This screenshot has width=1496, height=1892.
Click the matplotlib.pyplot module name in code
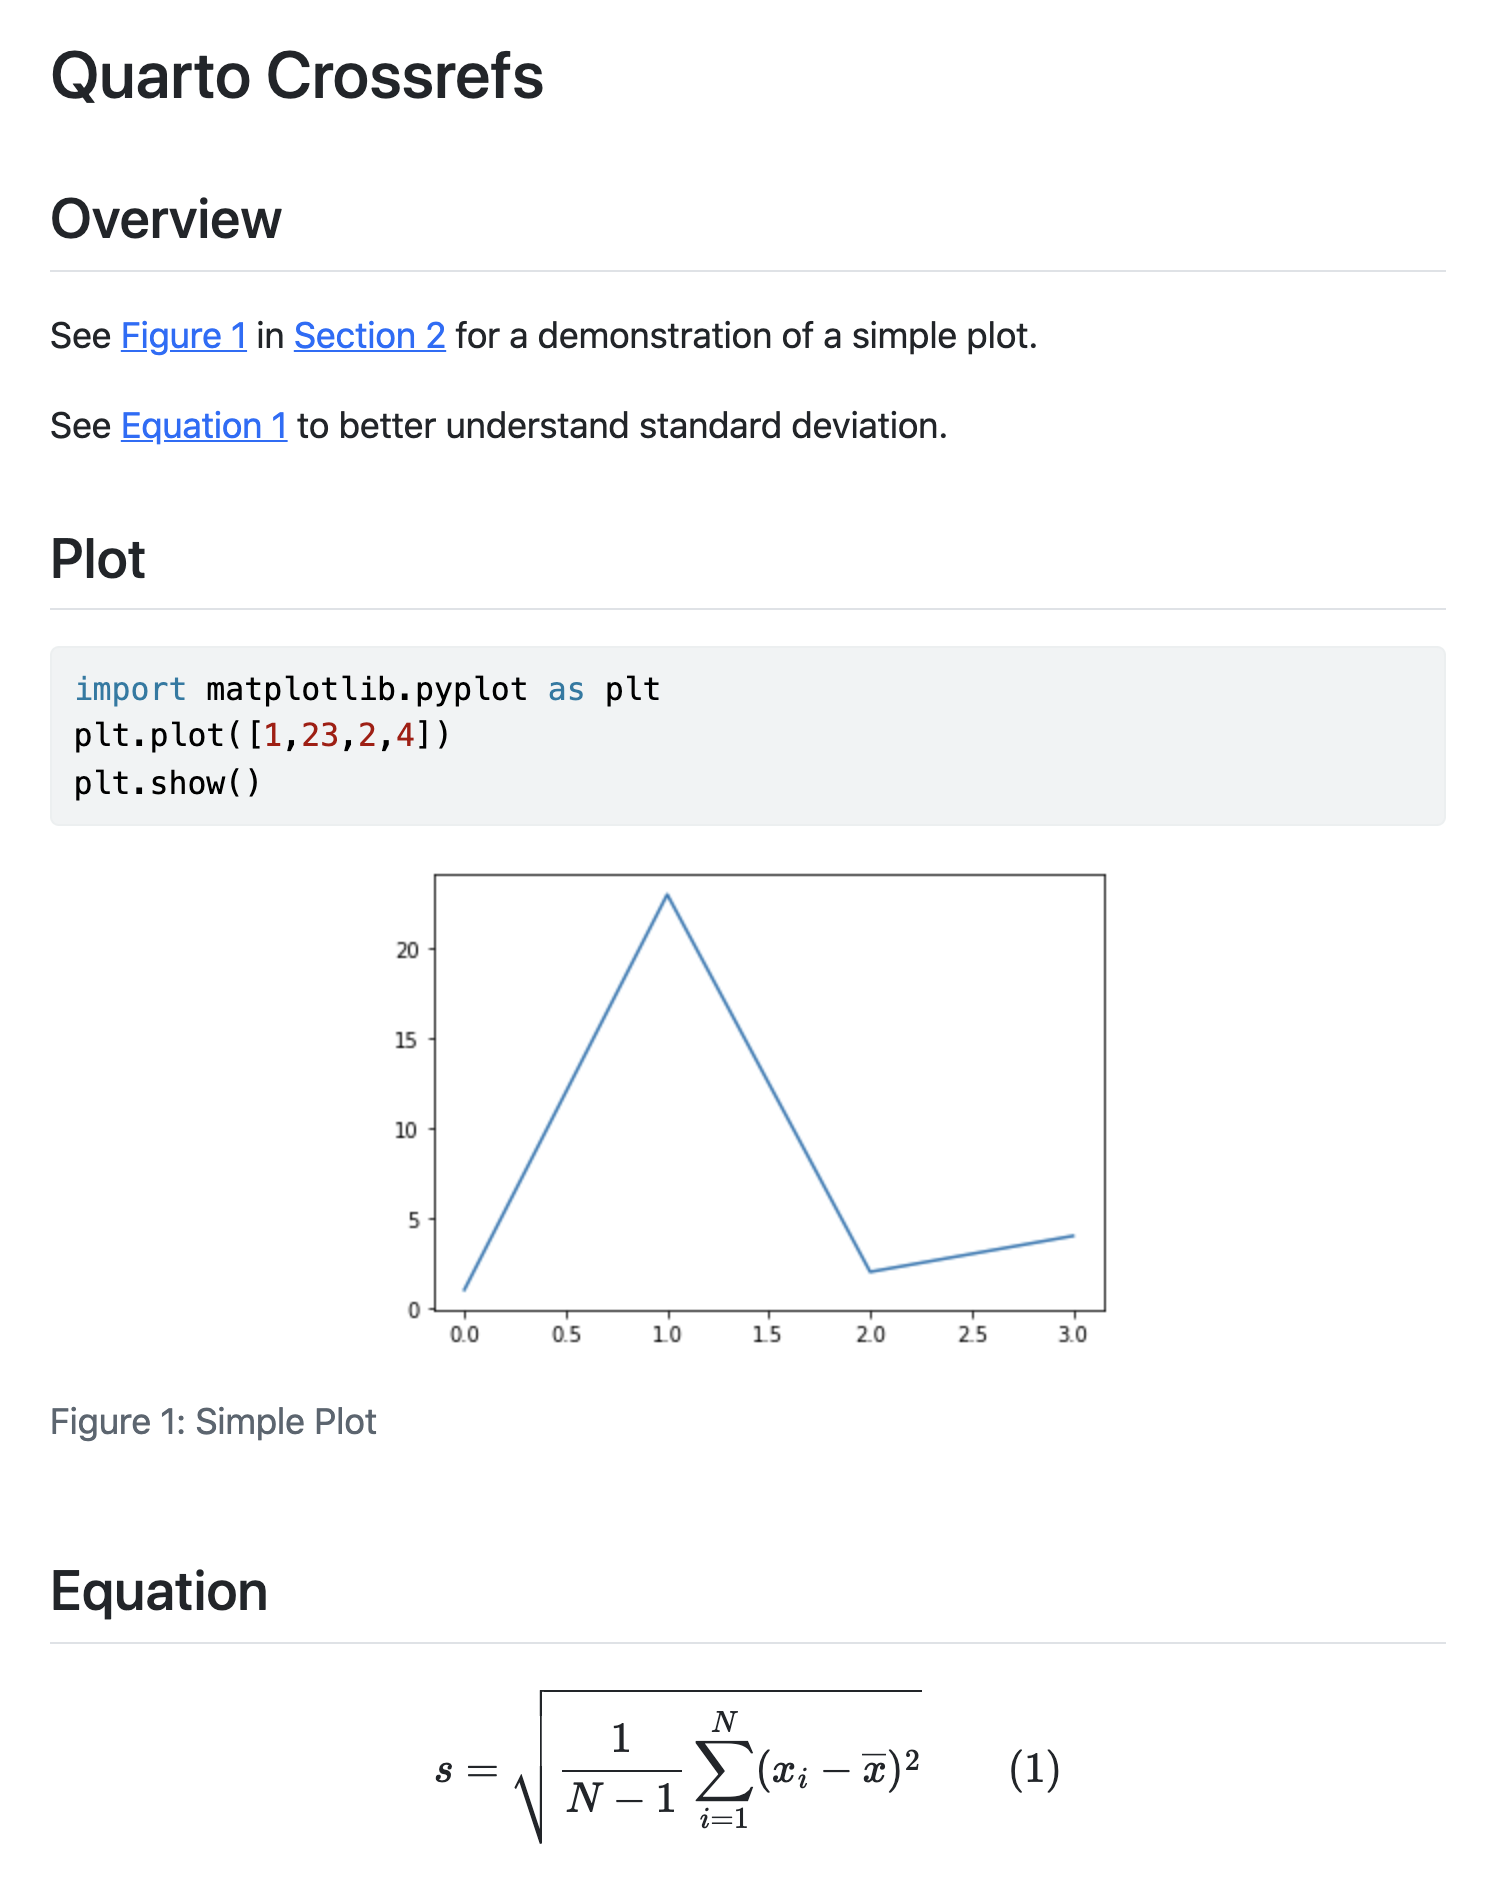(366, 690)
